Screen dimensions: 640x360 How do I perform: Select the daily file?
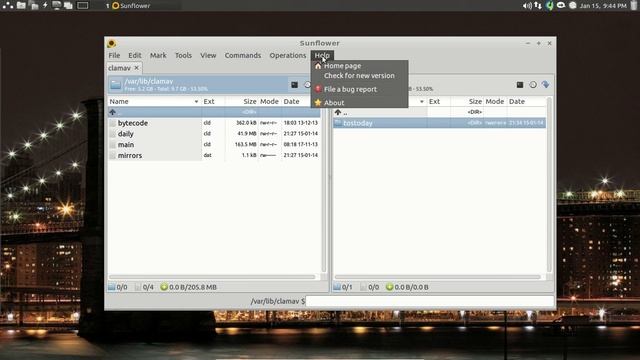coord(214,134)
